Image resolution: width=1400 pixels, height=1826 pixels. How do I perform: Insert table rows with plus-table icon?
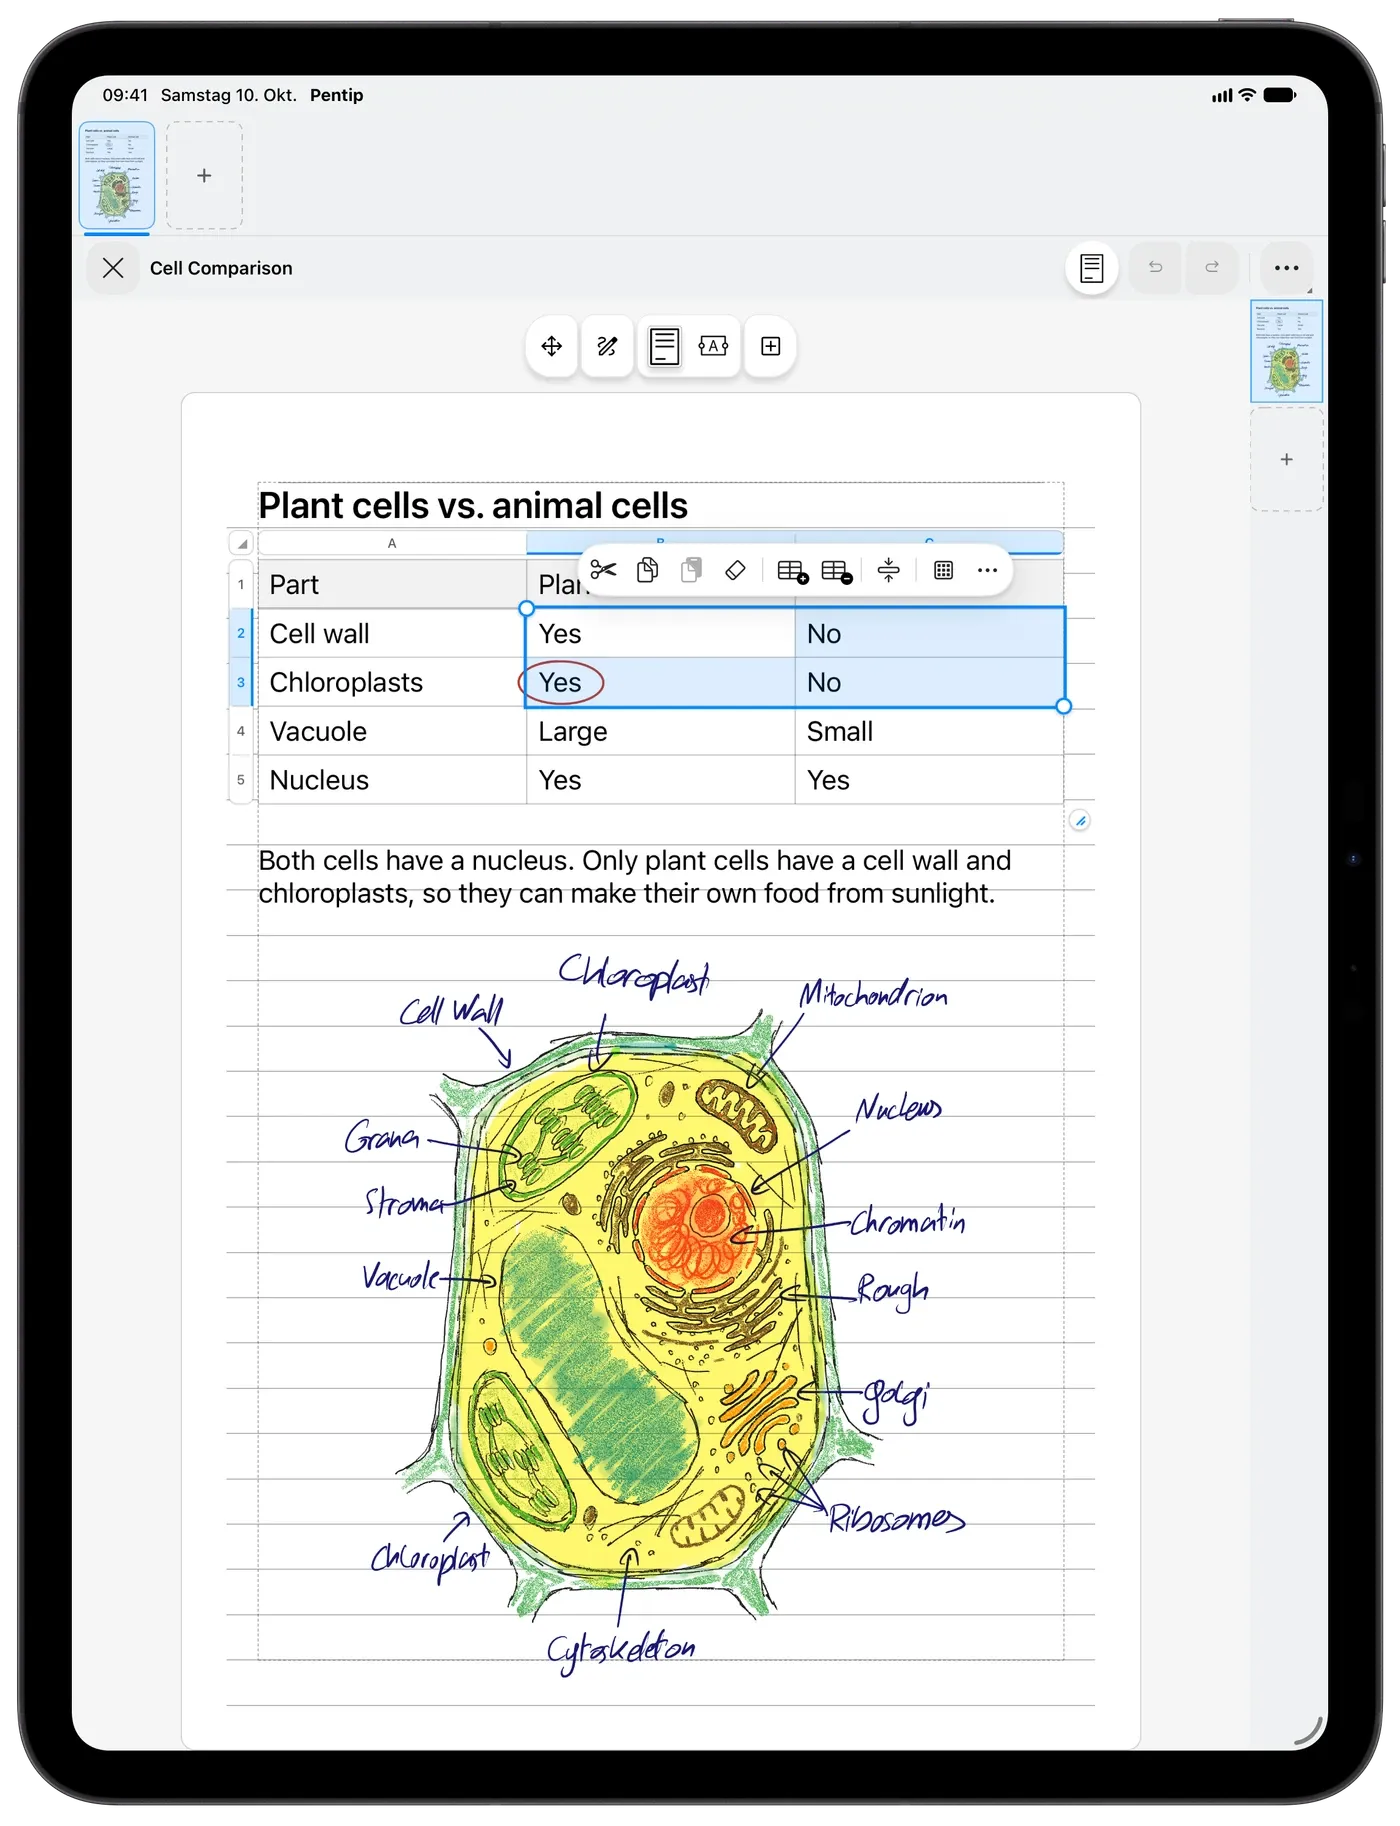tap(792, 571)
